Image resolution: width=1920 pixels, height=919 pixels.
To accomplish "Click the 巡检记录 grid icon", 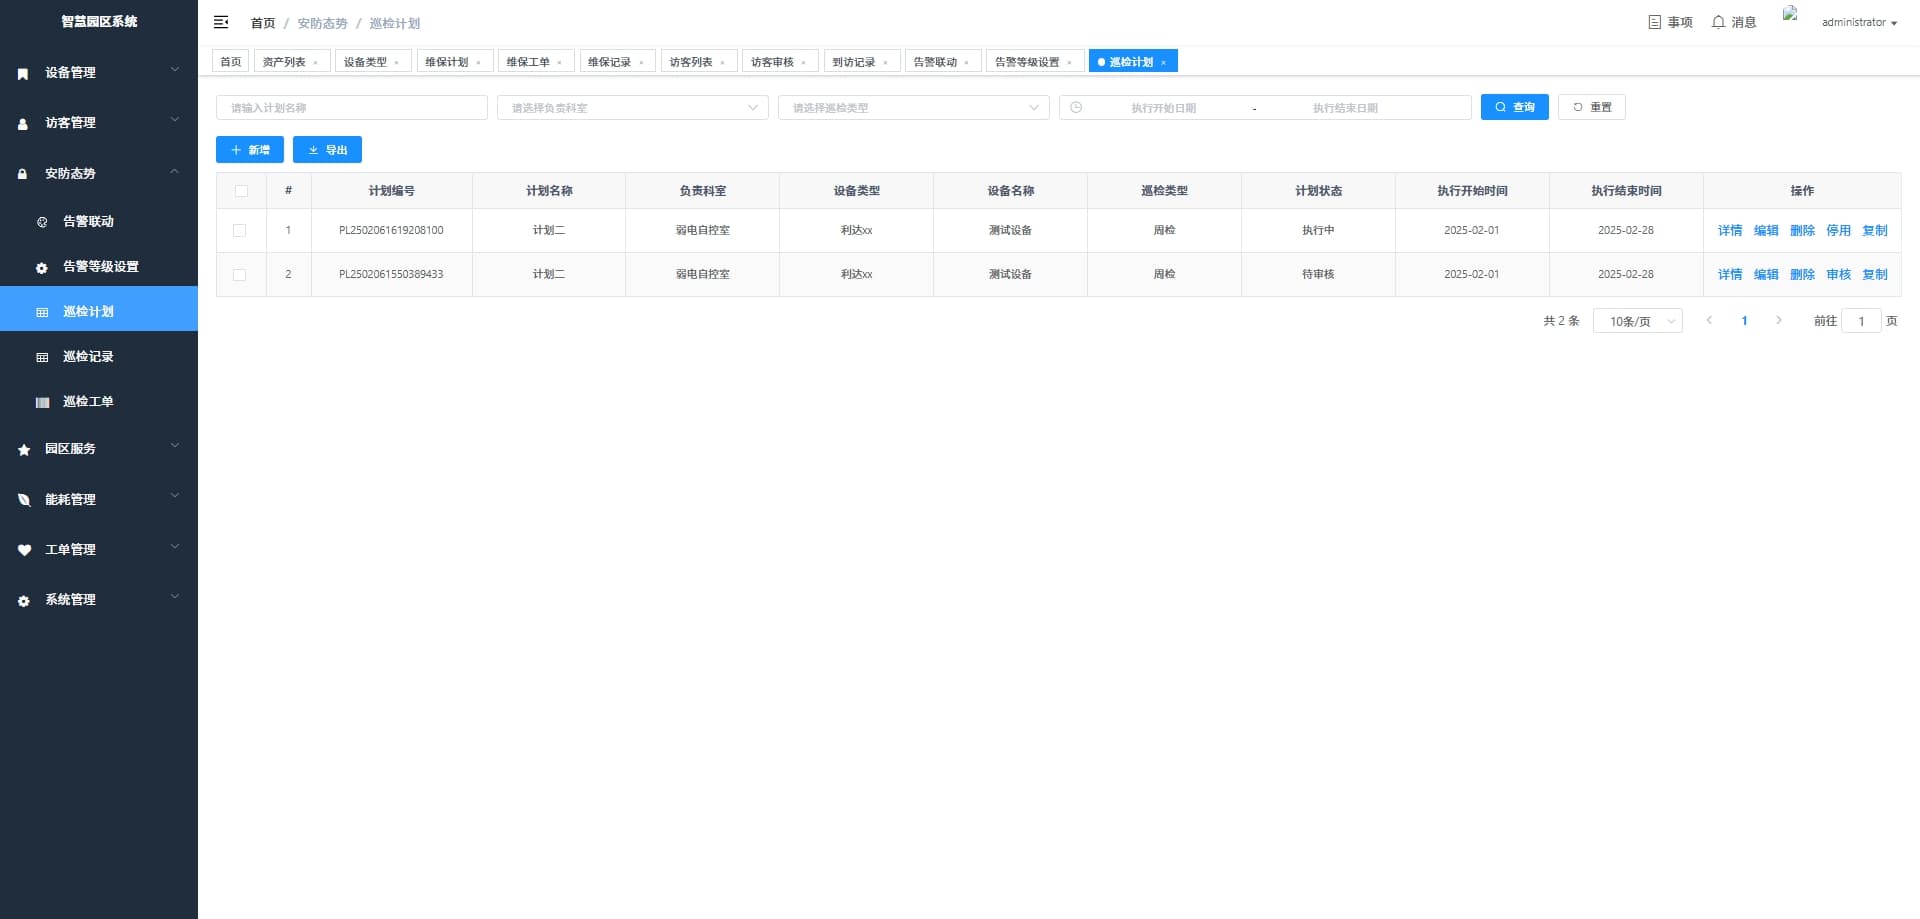I will click(42, 357).
